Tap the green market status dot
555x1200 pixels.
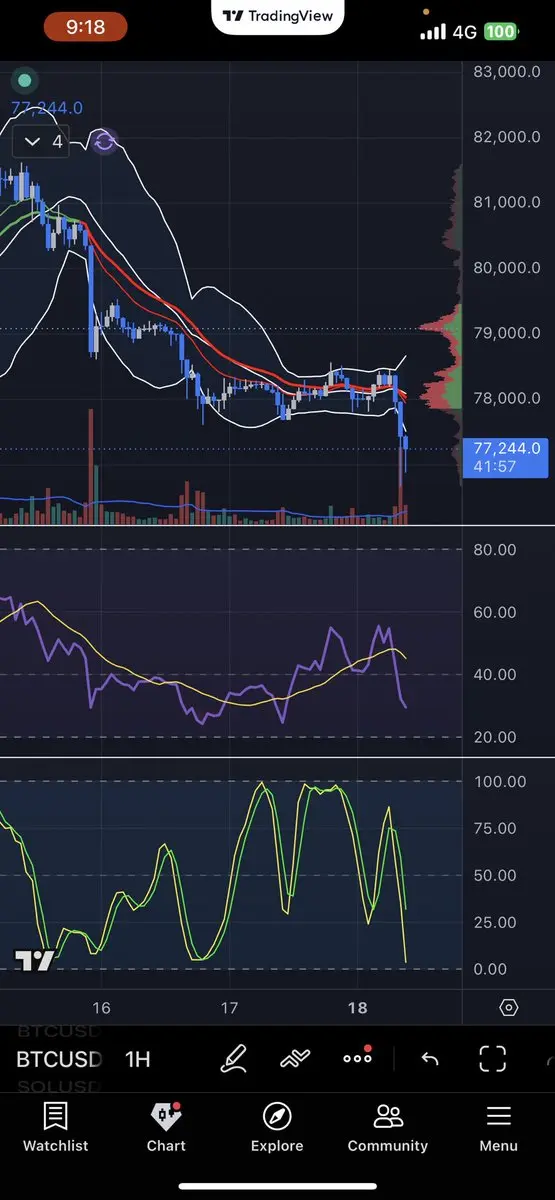[x=25, y=81]
